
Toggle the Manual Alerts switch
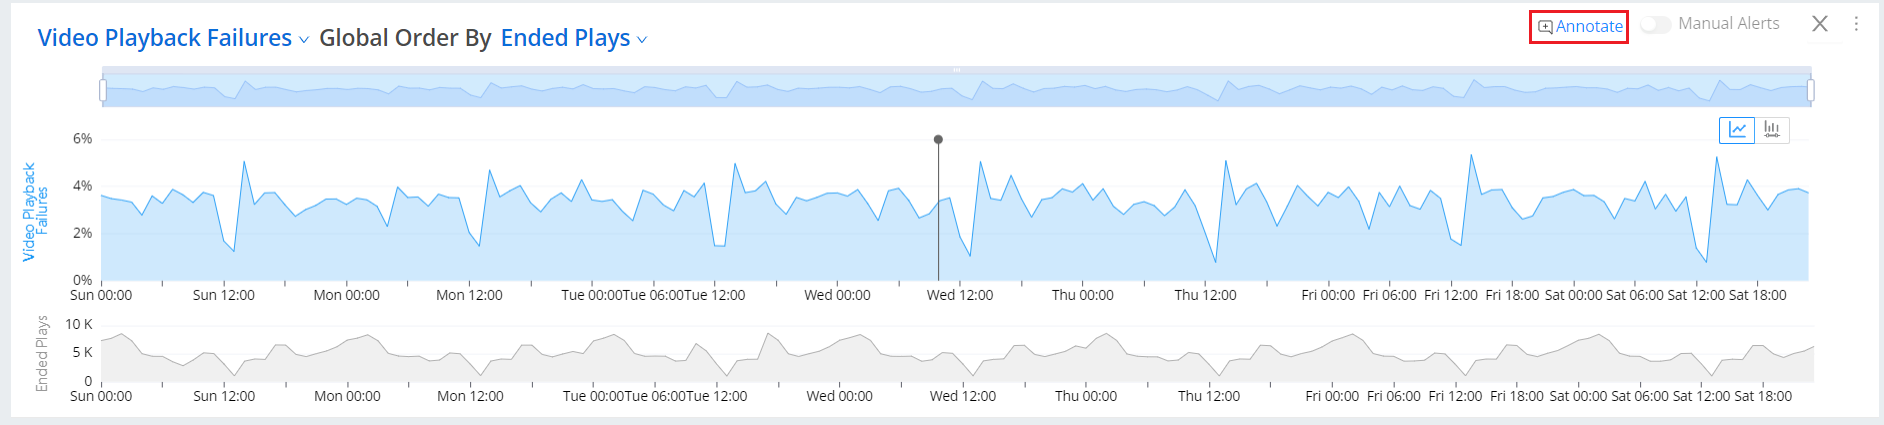point(1655,24)
